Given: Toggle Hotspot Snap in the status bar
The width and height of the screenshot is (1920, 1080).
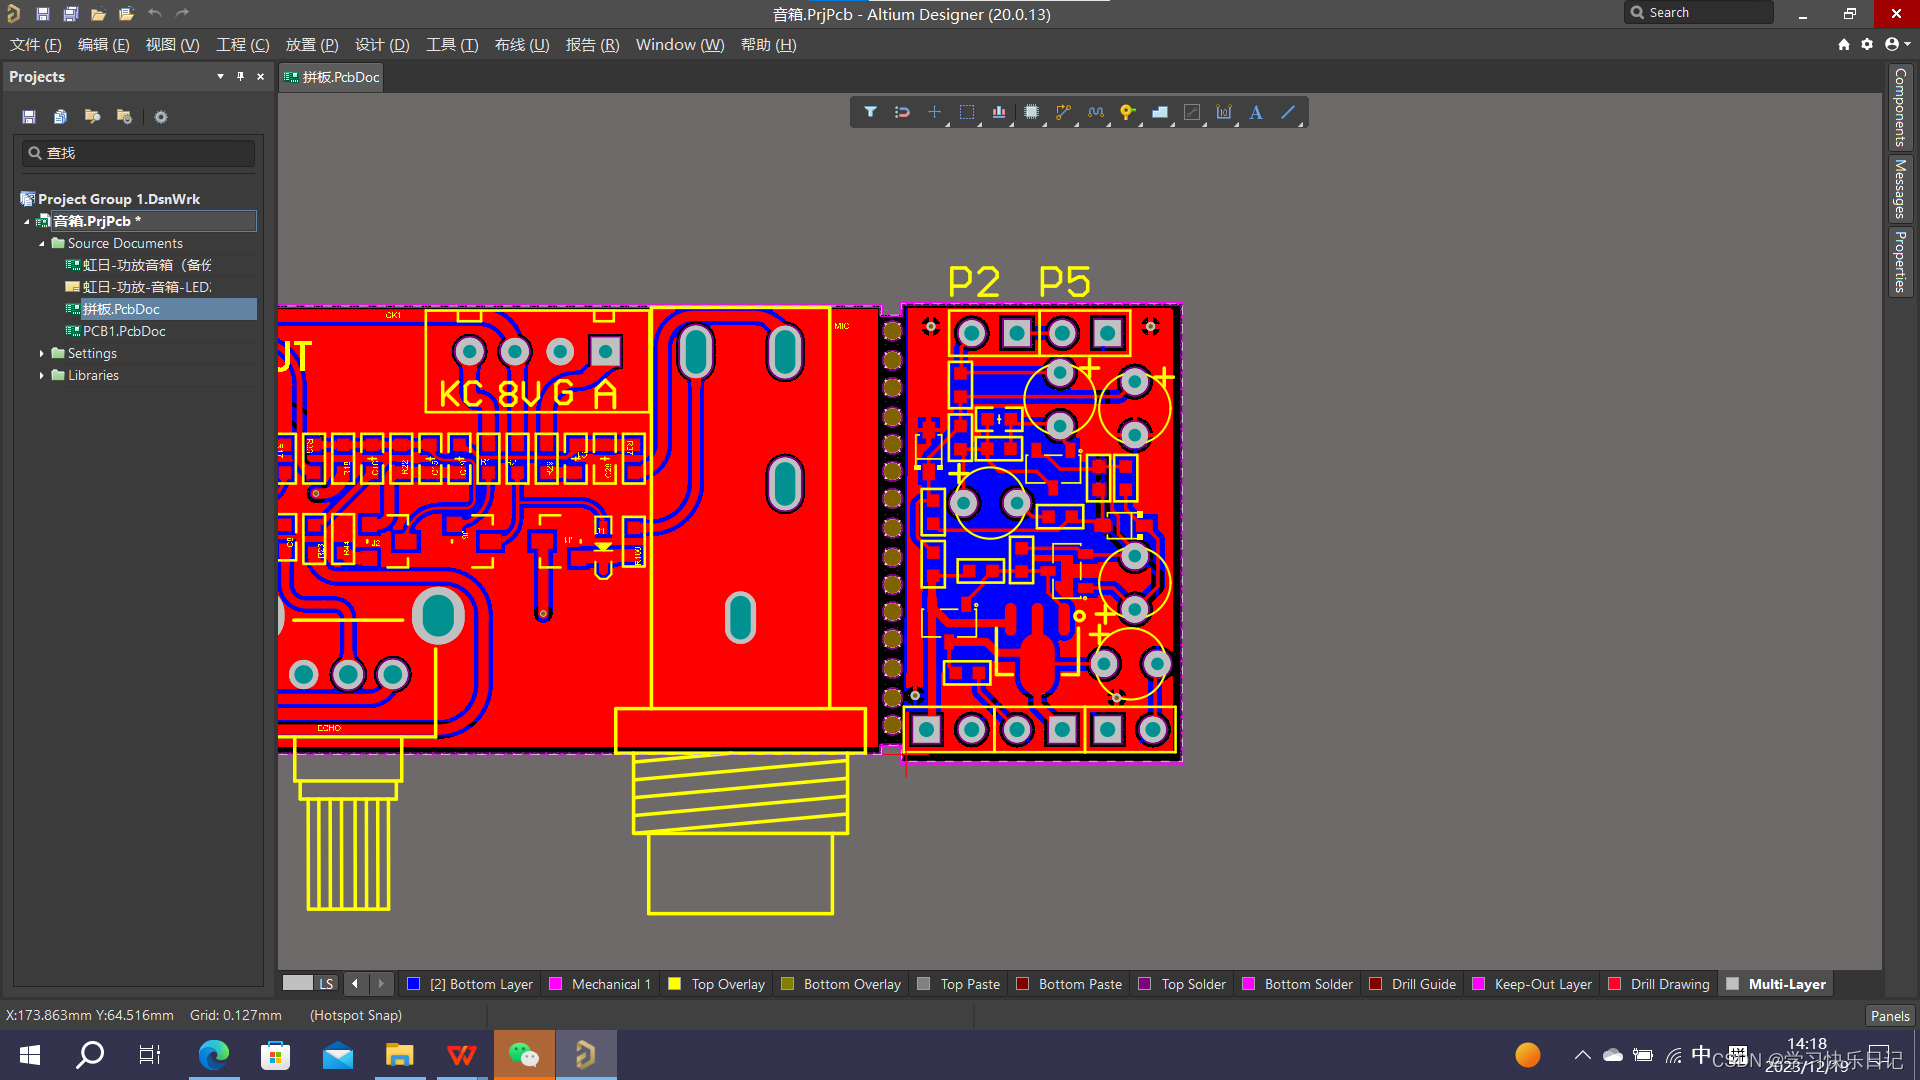Looking at the screenshot, I should (355, 1015).
